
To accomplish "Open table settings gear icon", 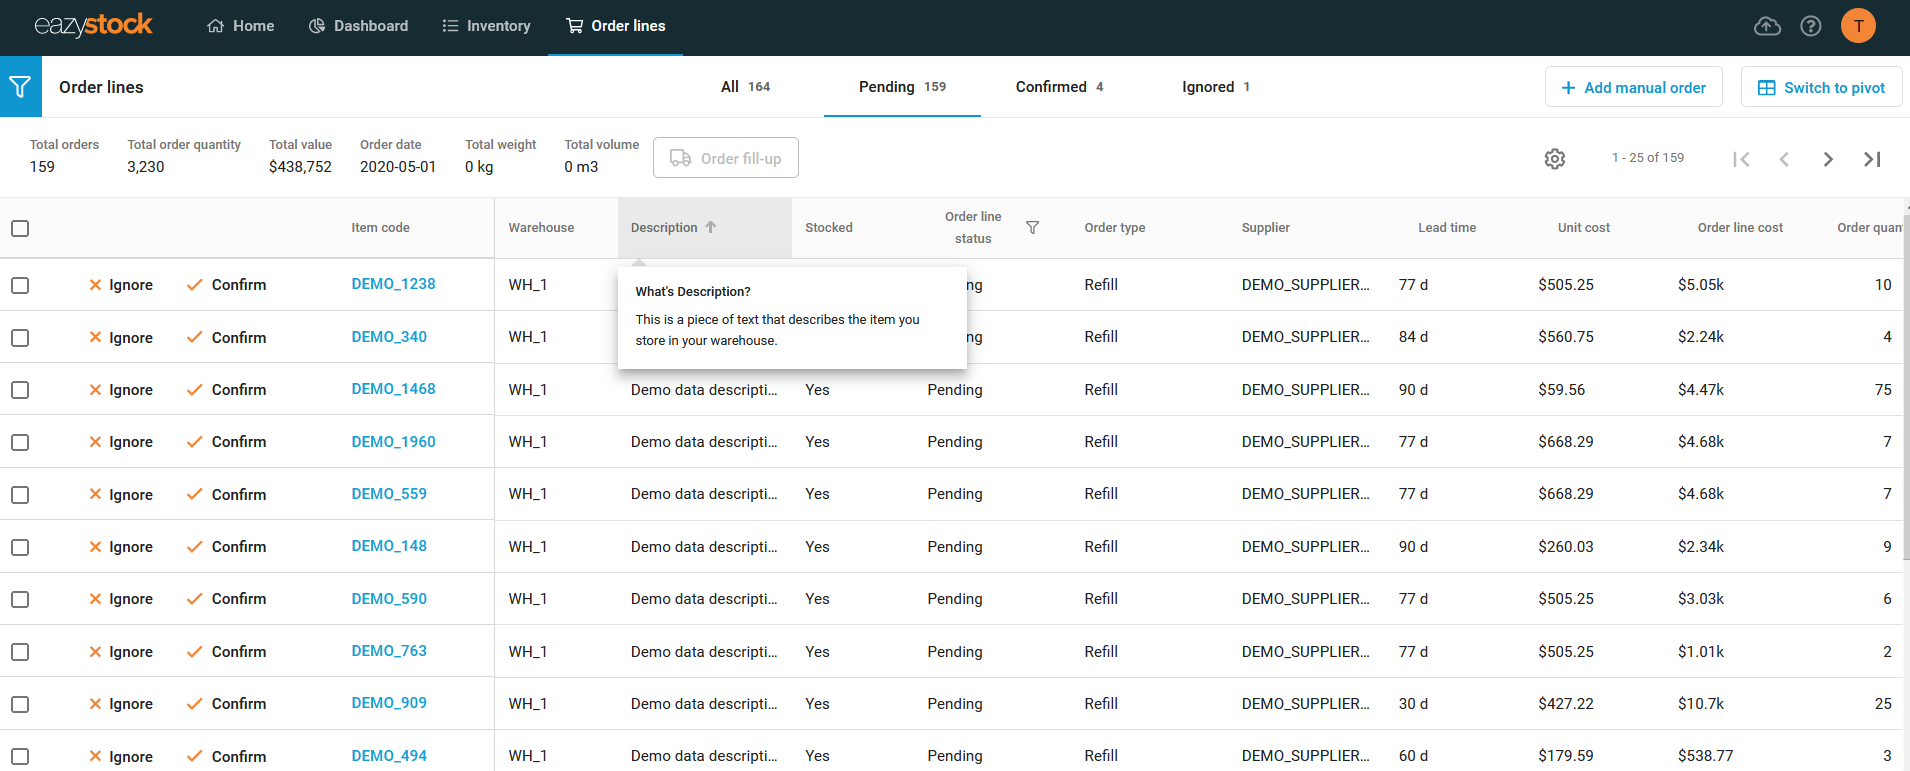I will 1554,159.
